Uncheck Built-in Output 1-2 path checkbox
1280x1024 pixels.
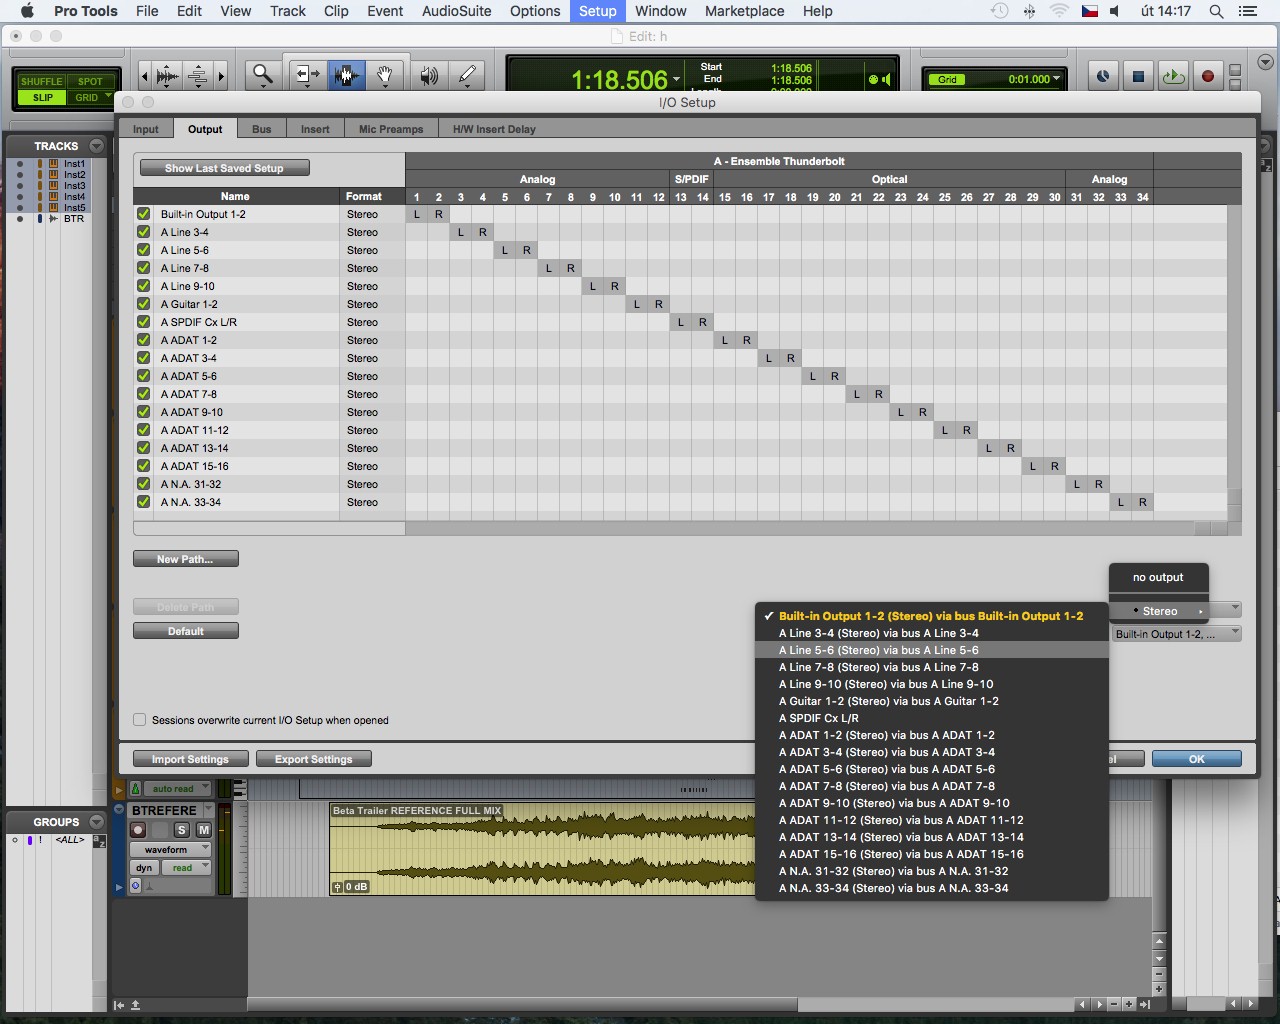pyautogui.click(x=143, y=214)
